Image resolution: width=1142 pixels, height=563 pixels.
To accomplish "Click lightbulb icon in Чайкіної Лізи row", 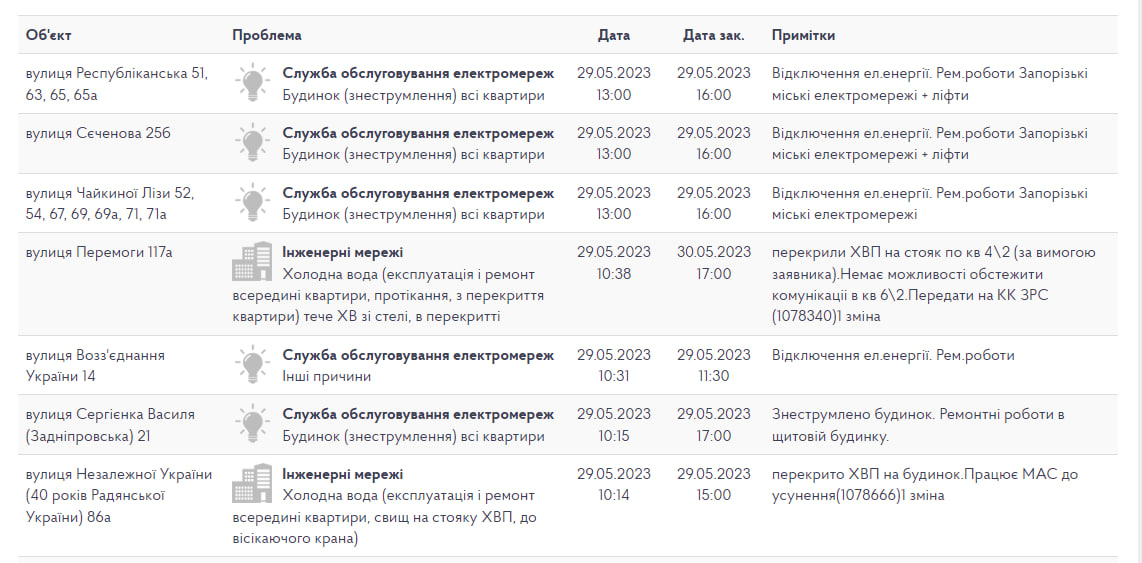I will [252, 203].
